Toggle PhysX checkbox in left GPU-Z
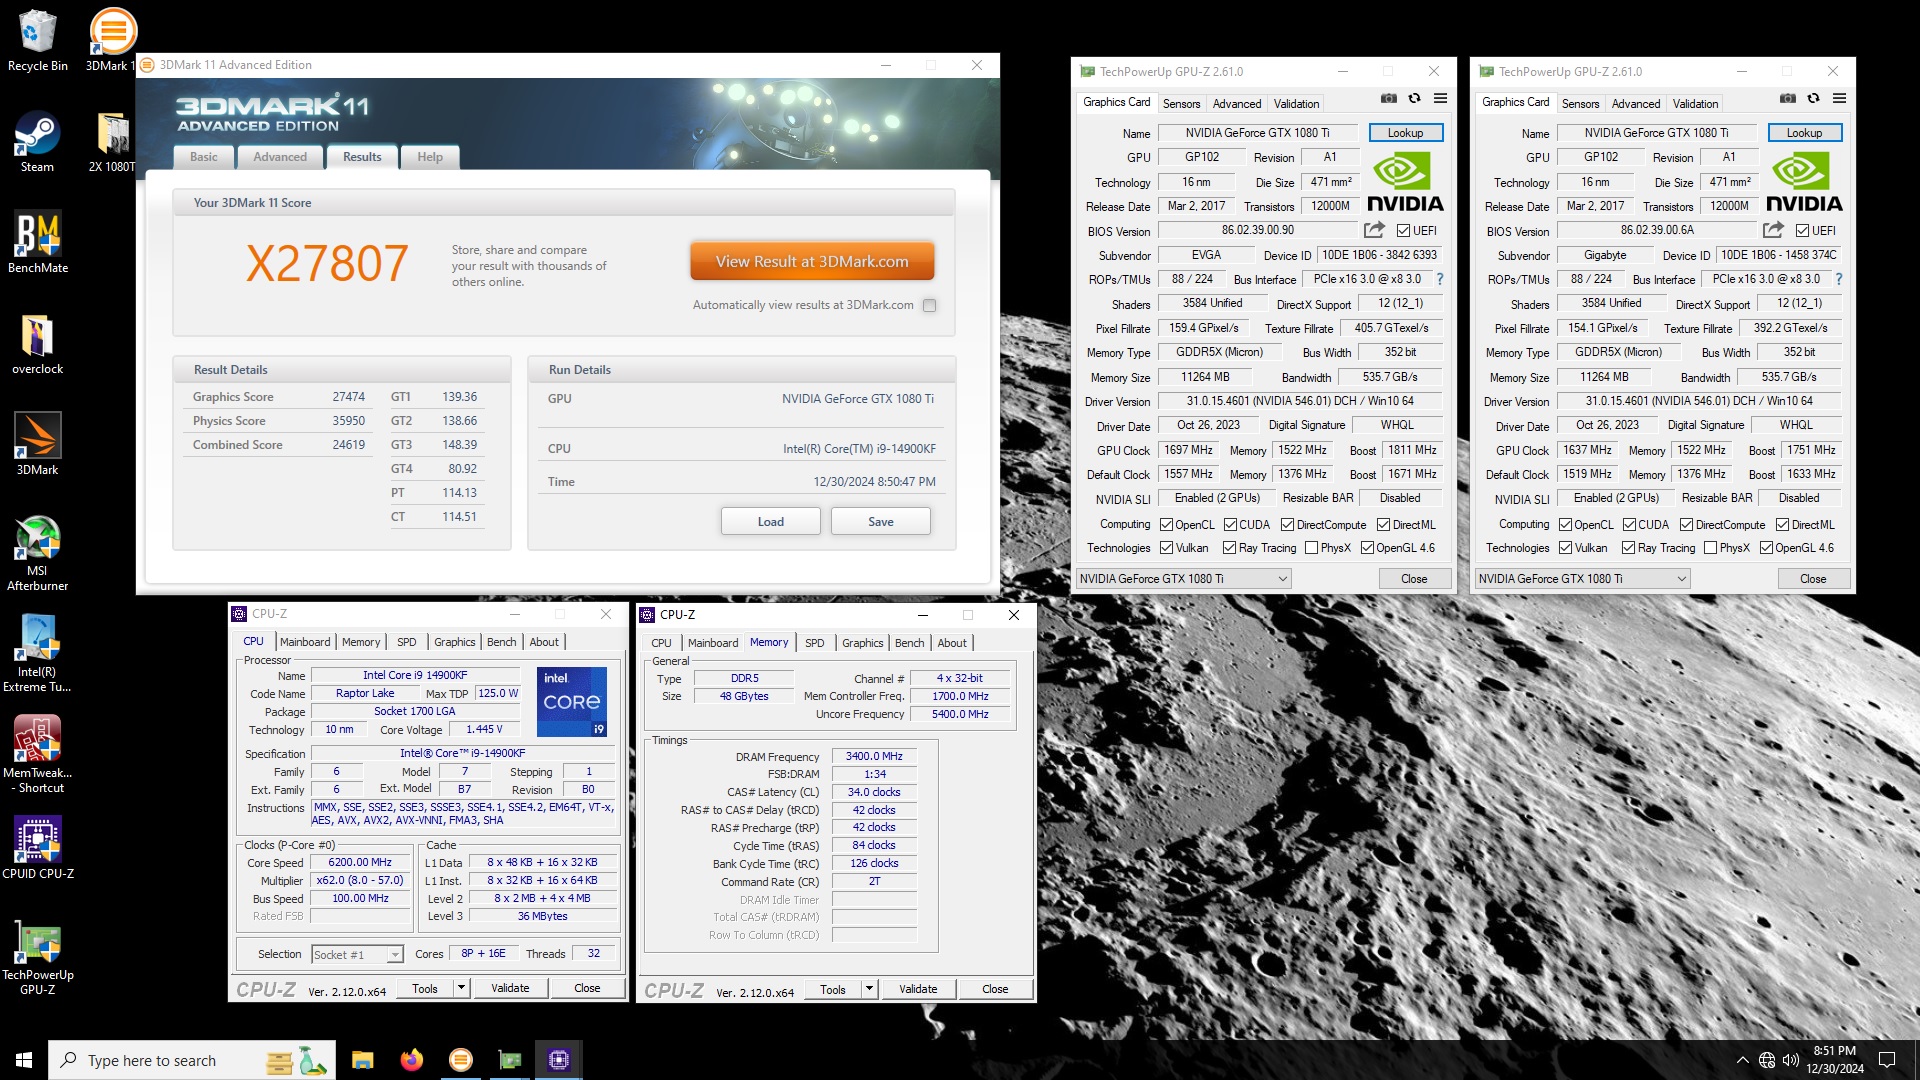The image size is (1920, 1080). click(1311, 548)
